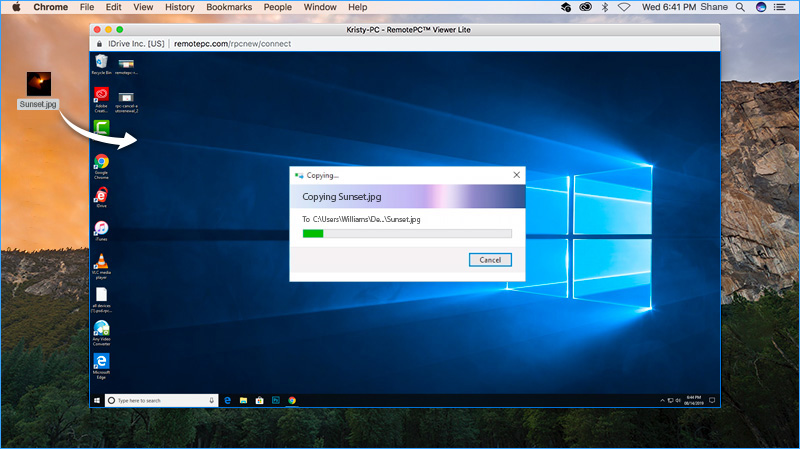Click the Windows Start button

tap(97, 400)
